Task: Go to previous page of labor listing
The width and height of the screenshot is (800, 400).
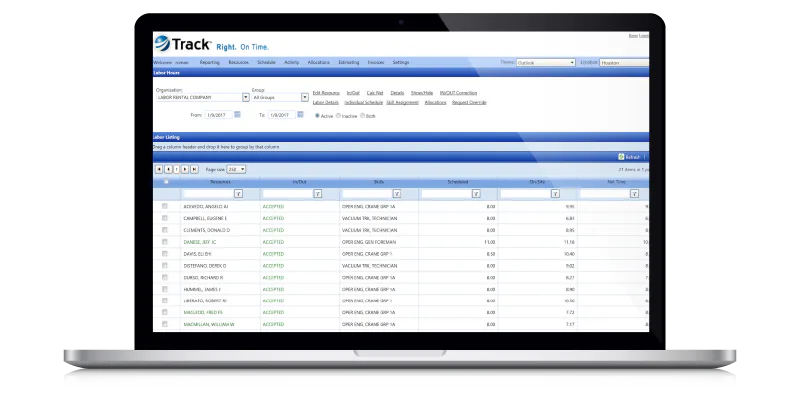Action: click(x=168, y=169)
